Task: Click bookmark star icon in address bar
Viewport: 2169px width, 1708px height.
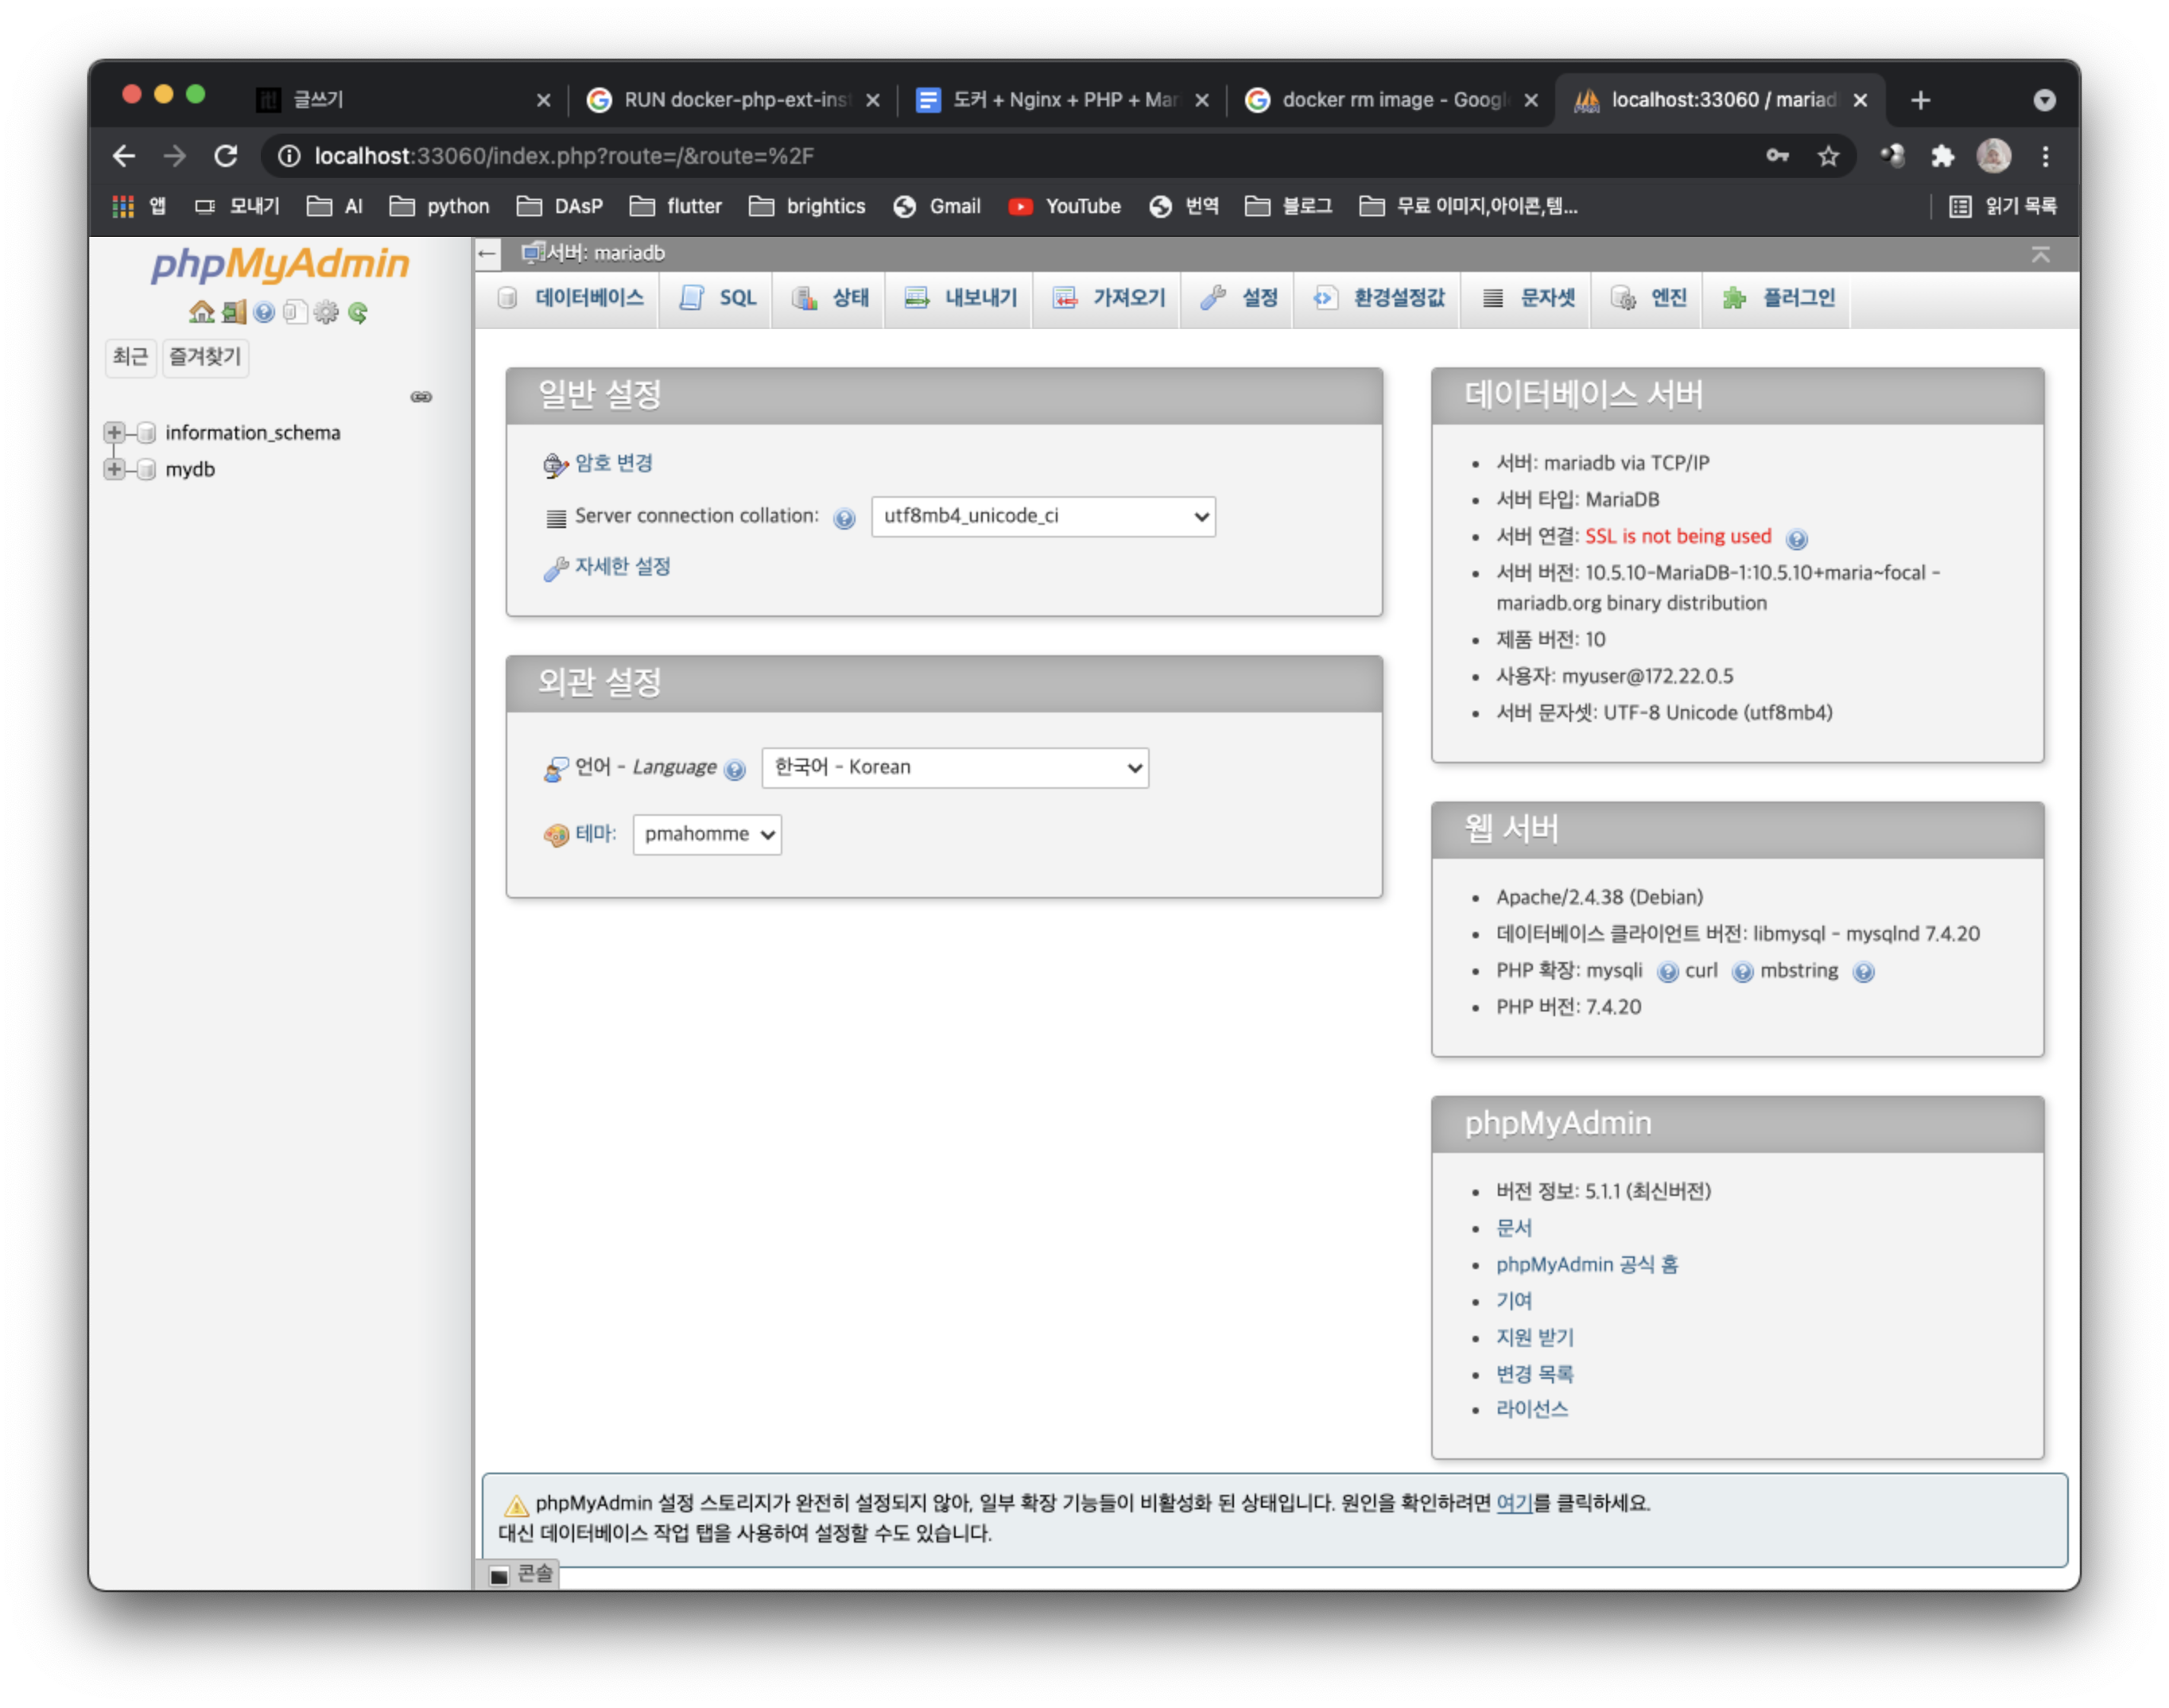Action: tap(1828, 156)
